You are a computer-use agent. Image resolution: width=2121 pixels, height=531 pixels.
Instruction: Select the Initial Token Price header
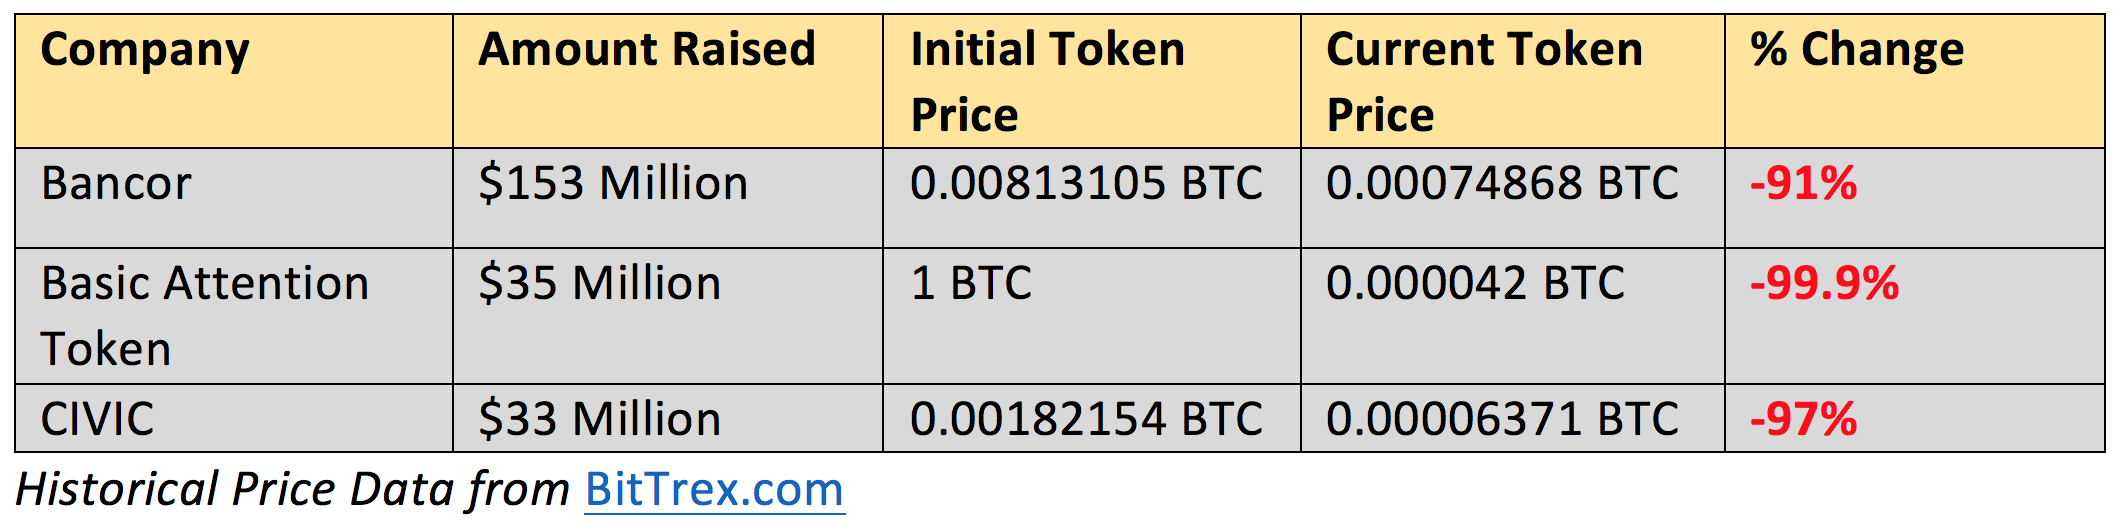(x=1092, y=82)
